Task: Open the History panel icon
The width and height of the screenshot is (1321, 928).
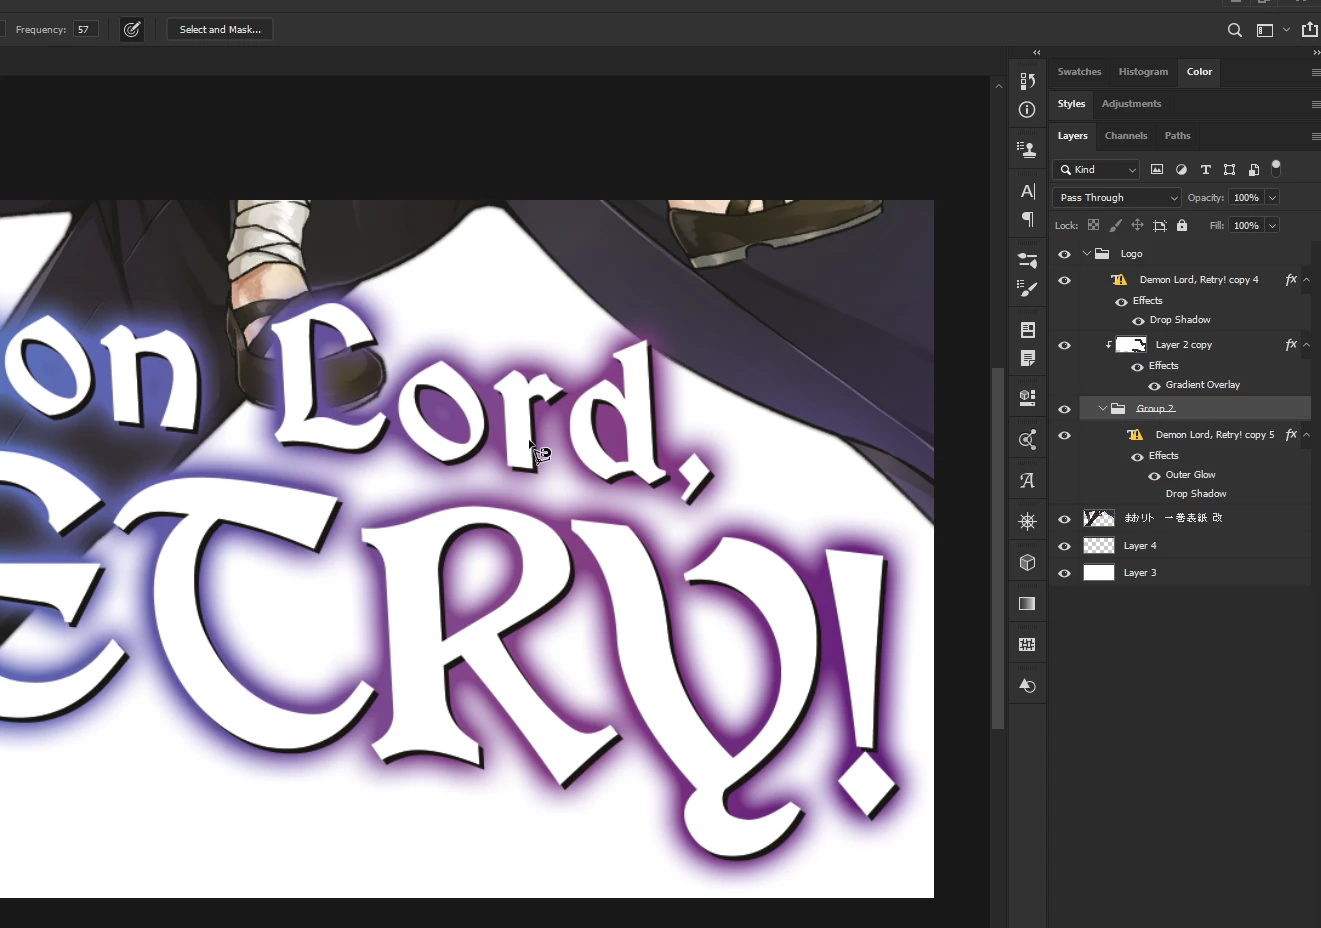Action: (x=1027, y=81)
